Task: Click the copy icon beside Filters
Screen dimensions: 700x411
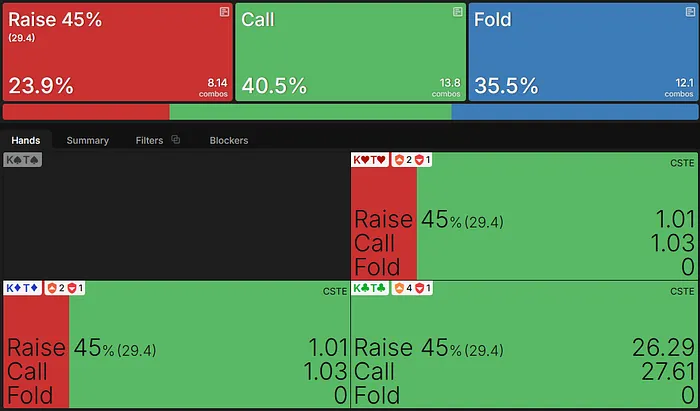Action: [x=176, y=140]
